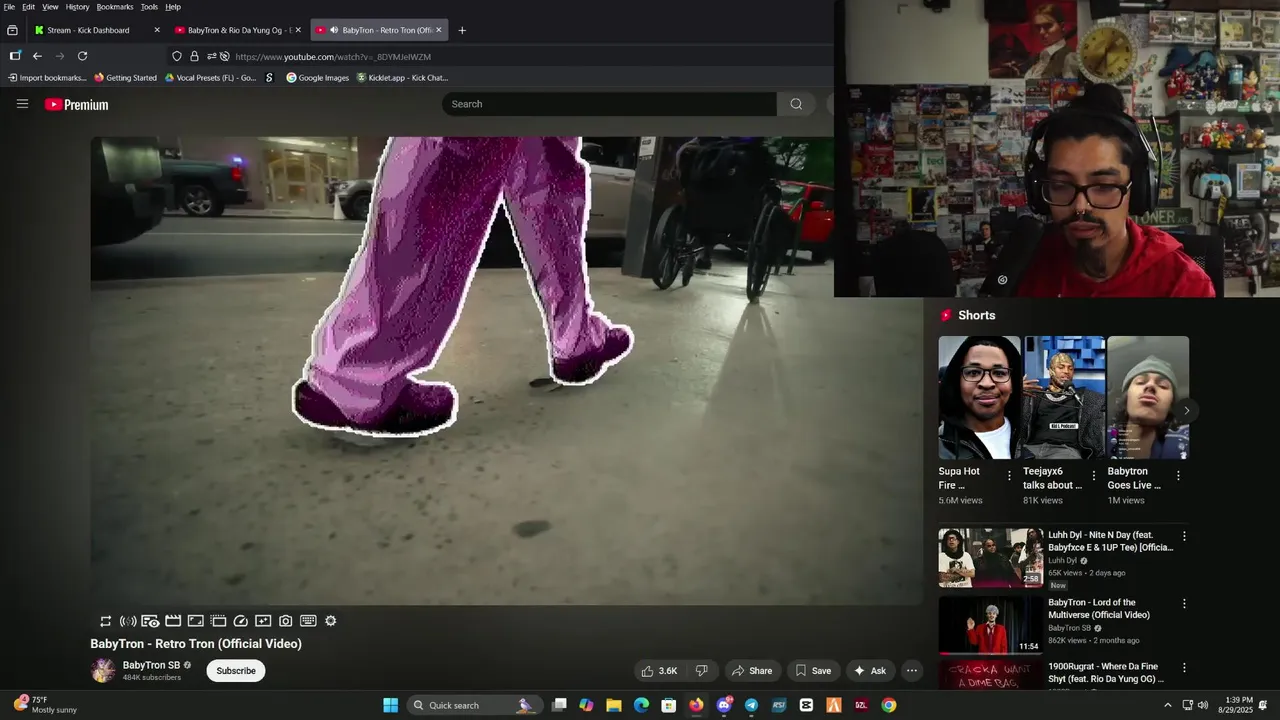Screen dimensions: 1280x720
Task: Close the Stream - Kick Dashboard tab
Action: click(x=157, y=30)
